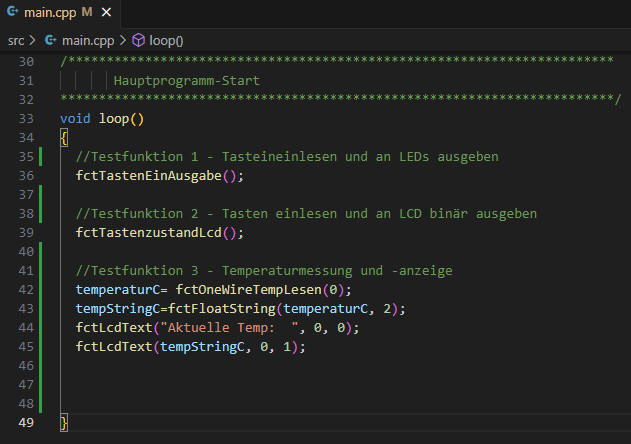Click line number 33 in the gutter
Image resolution: width=631 pixels, height=444 pixels.
(x=25, y=119)
